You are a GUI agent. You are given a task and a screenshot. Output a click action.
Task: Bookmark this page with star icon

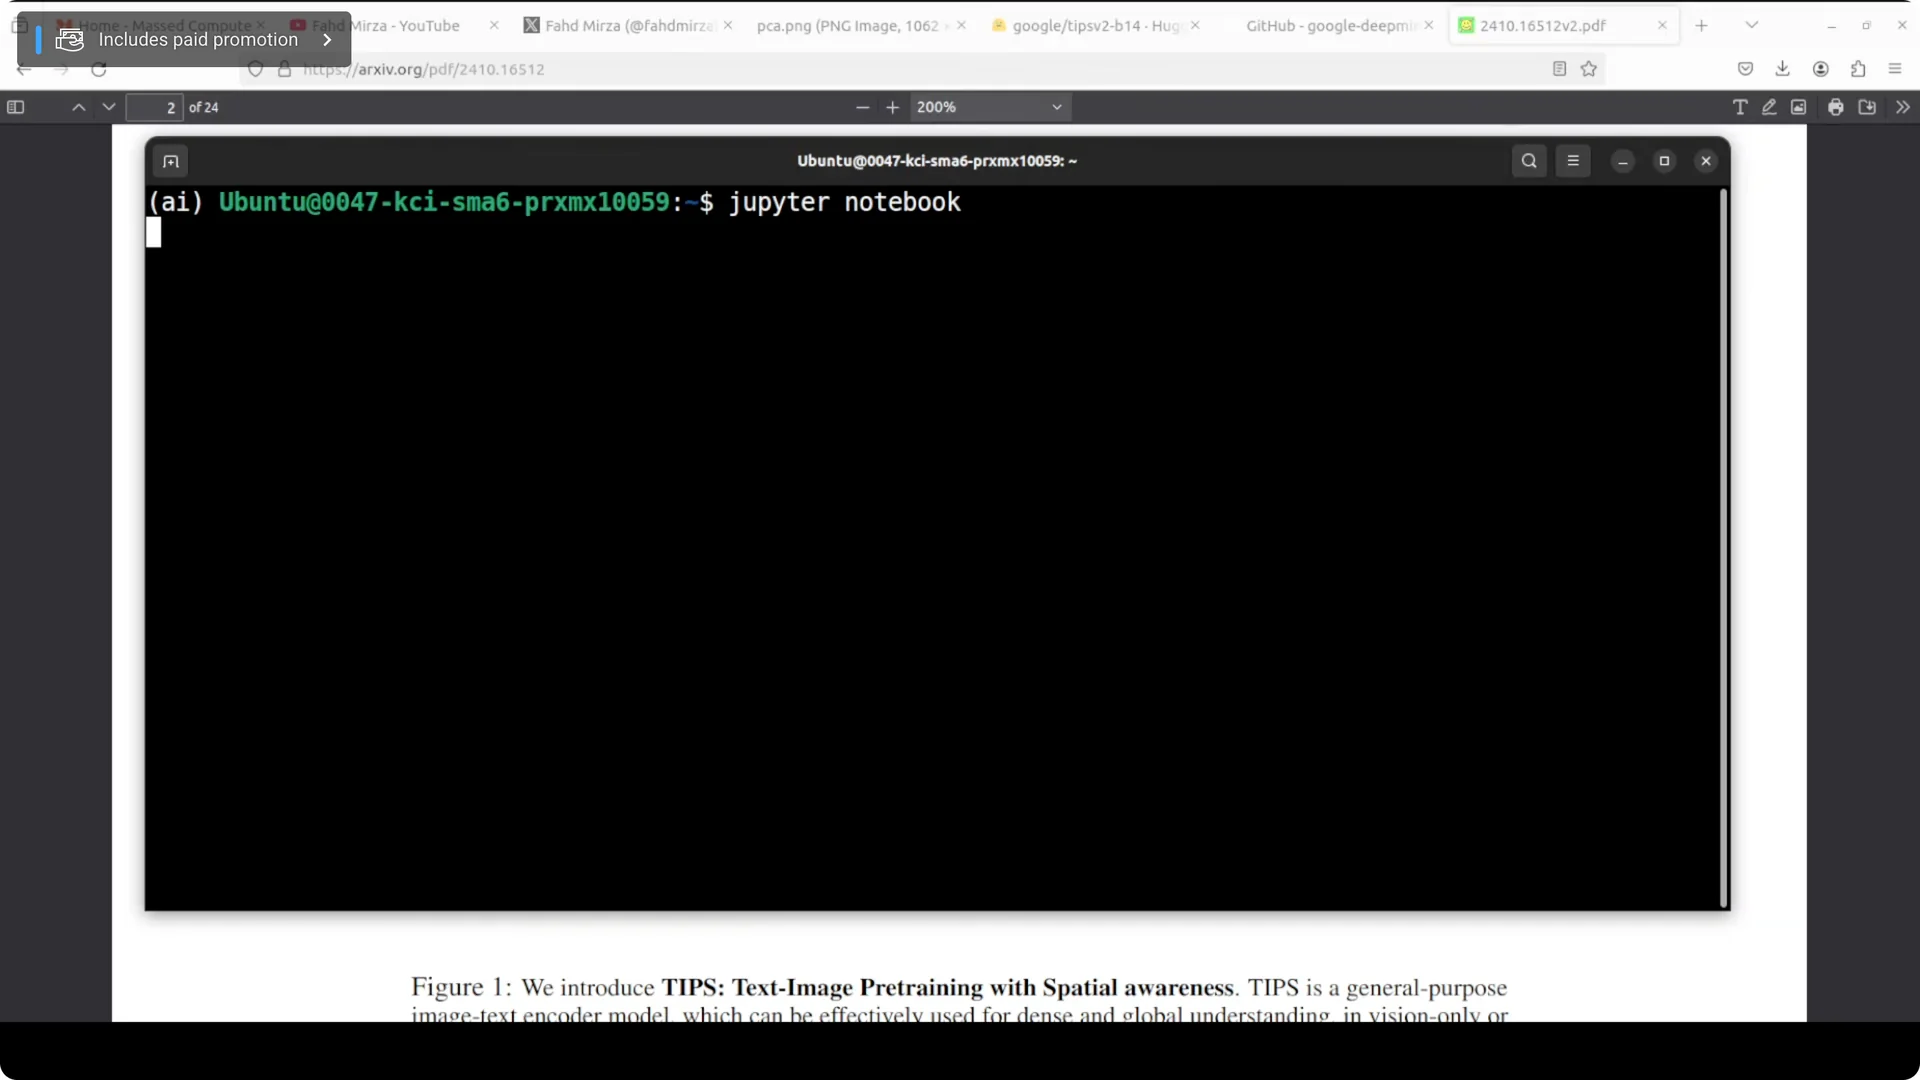pos(1589,69)
